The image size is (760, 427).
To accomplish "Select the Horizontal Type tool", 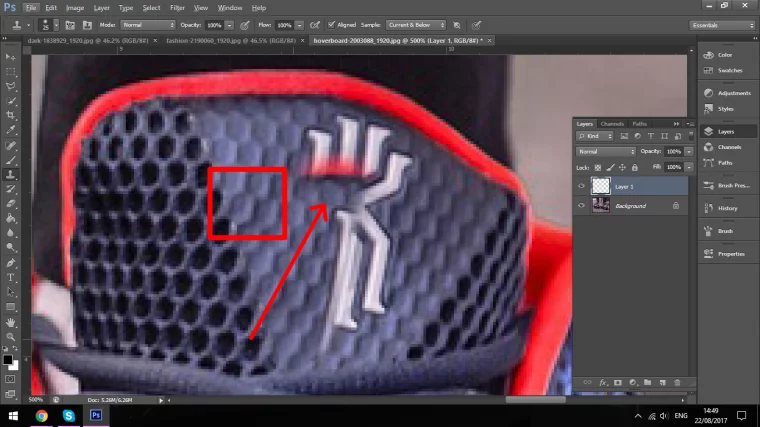I will 11,277.
